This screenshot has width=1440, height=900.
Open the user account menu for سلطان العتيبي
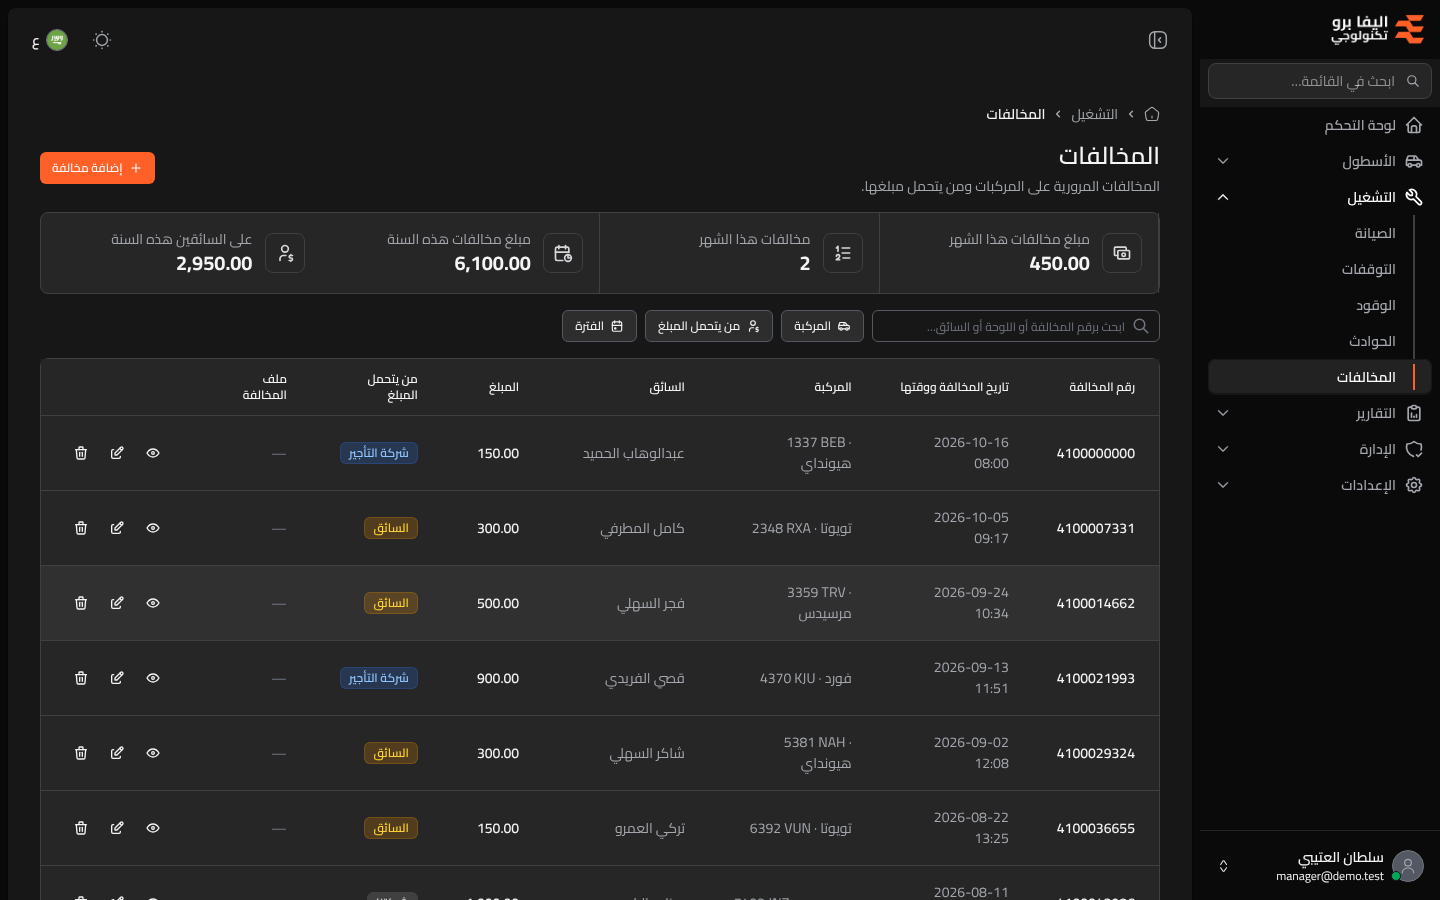point(1320,866)
